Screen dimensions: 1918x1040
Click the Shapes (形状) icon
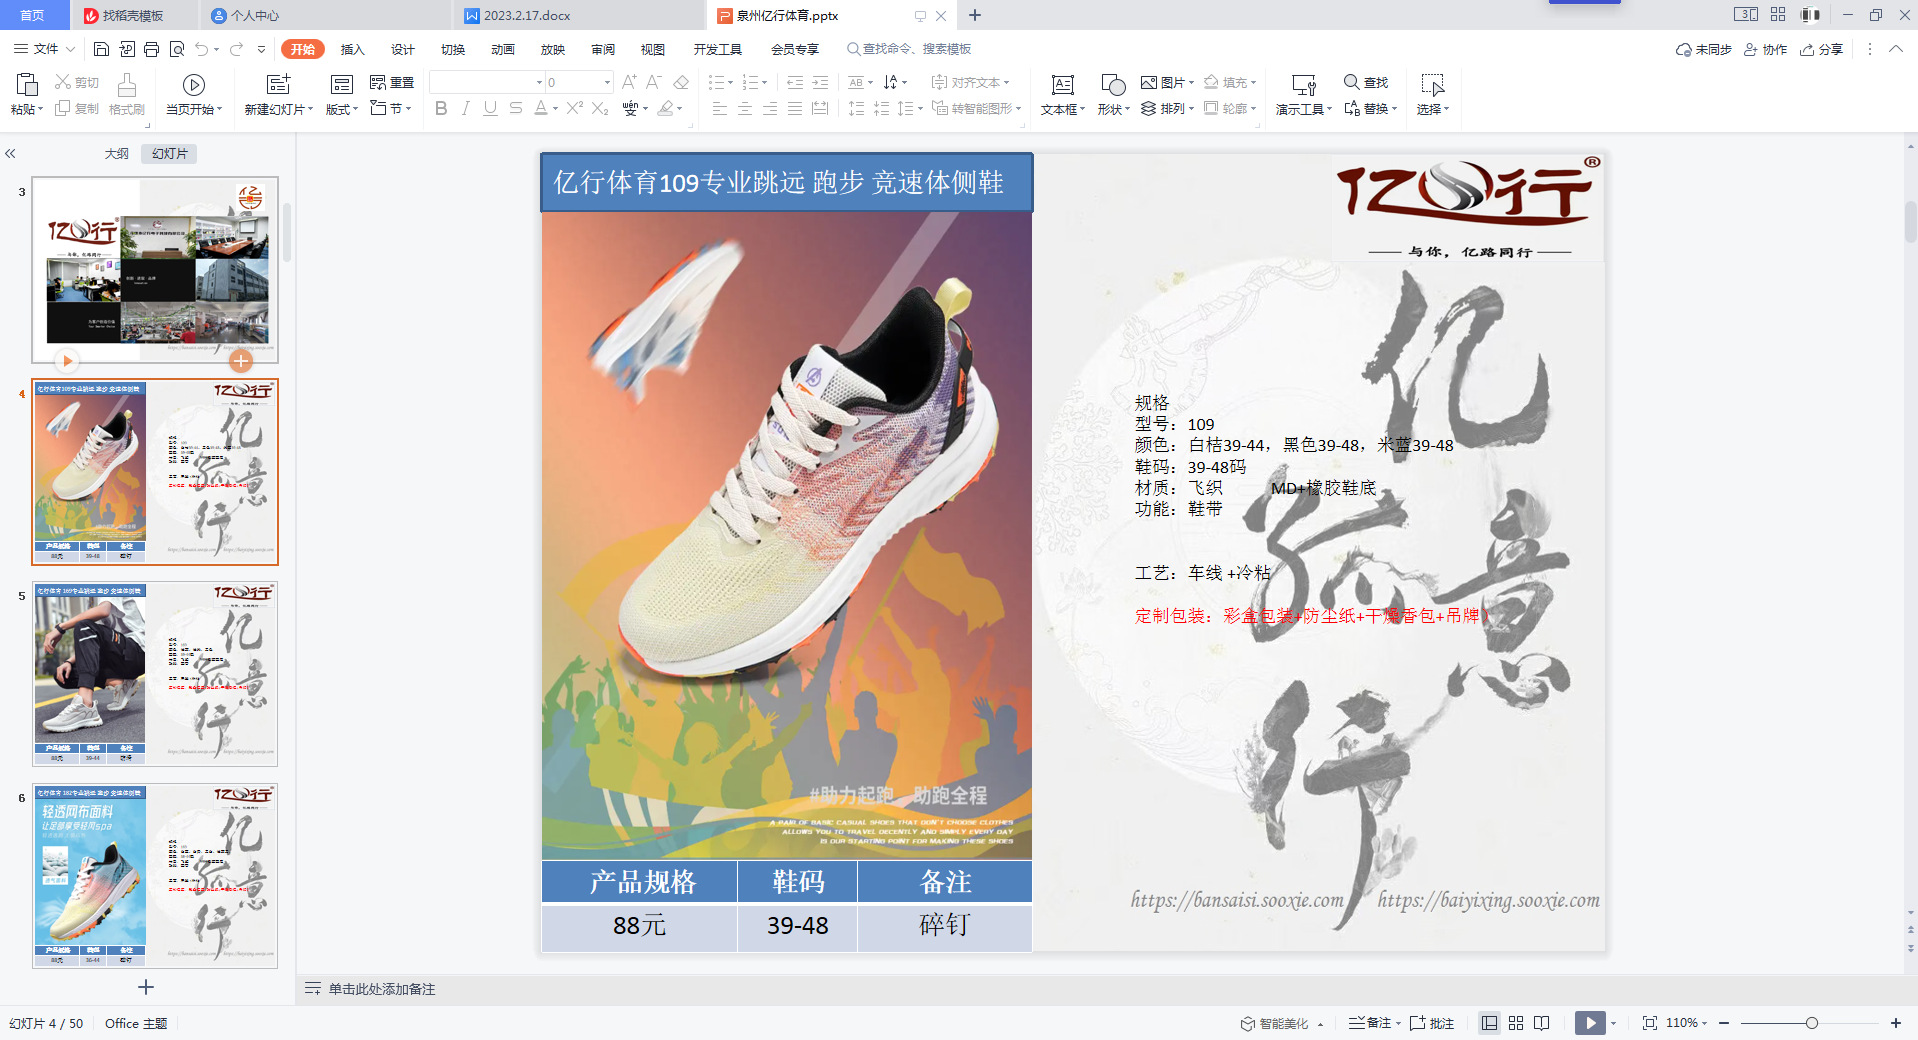(1113, 84)
